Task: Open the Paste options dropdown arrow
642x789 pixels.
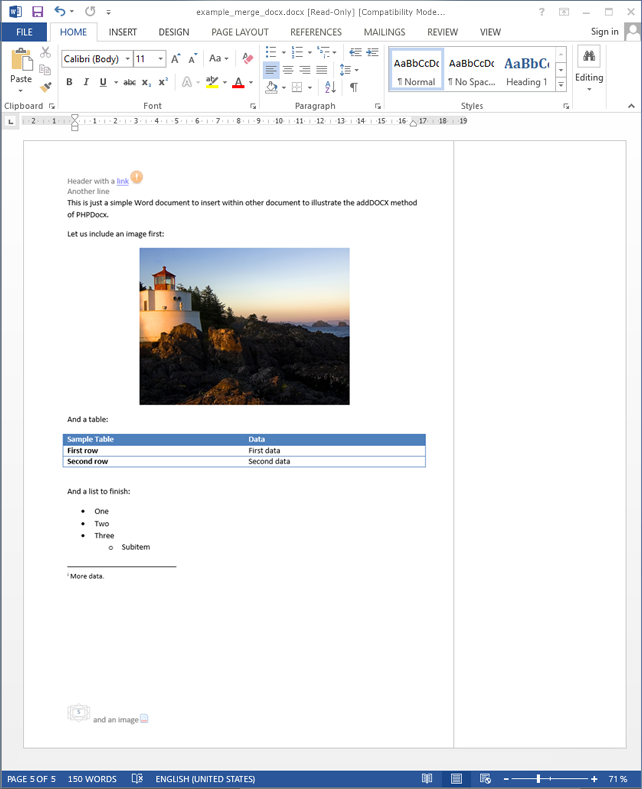Action: click(x=21, y=91)
